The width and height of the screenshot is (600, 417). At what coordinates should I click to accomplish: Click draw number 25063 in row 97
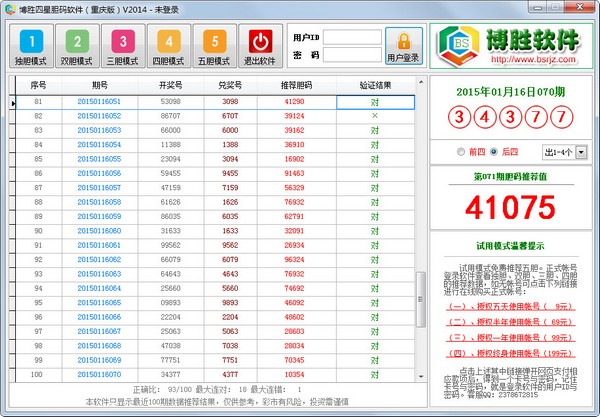[x=171, y=331]
